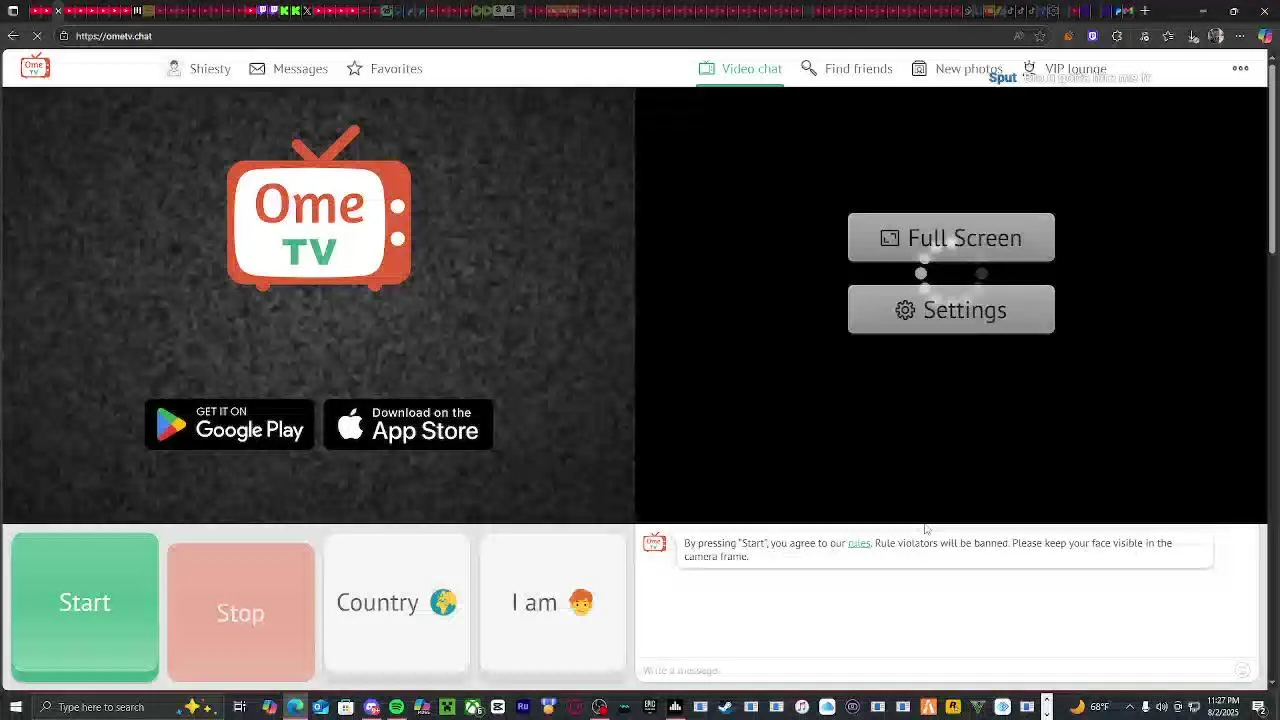Open weather widget showing 68°F
Screen dimensions: 1280x720
[1090, 707]
